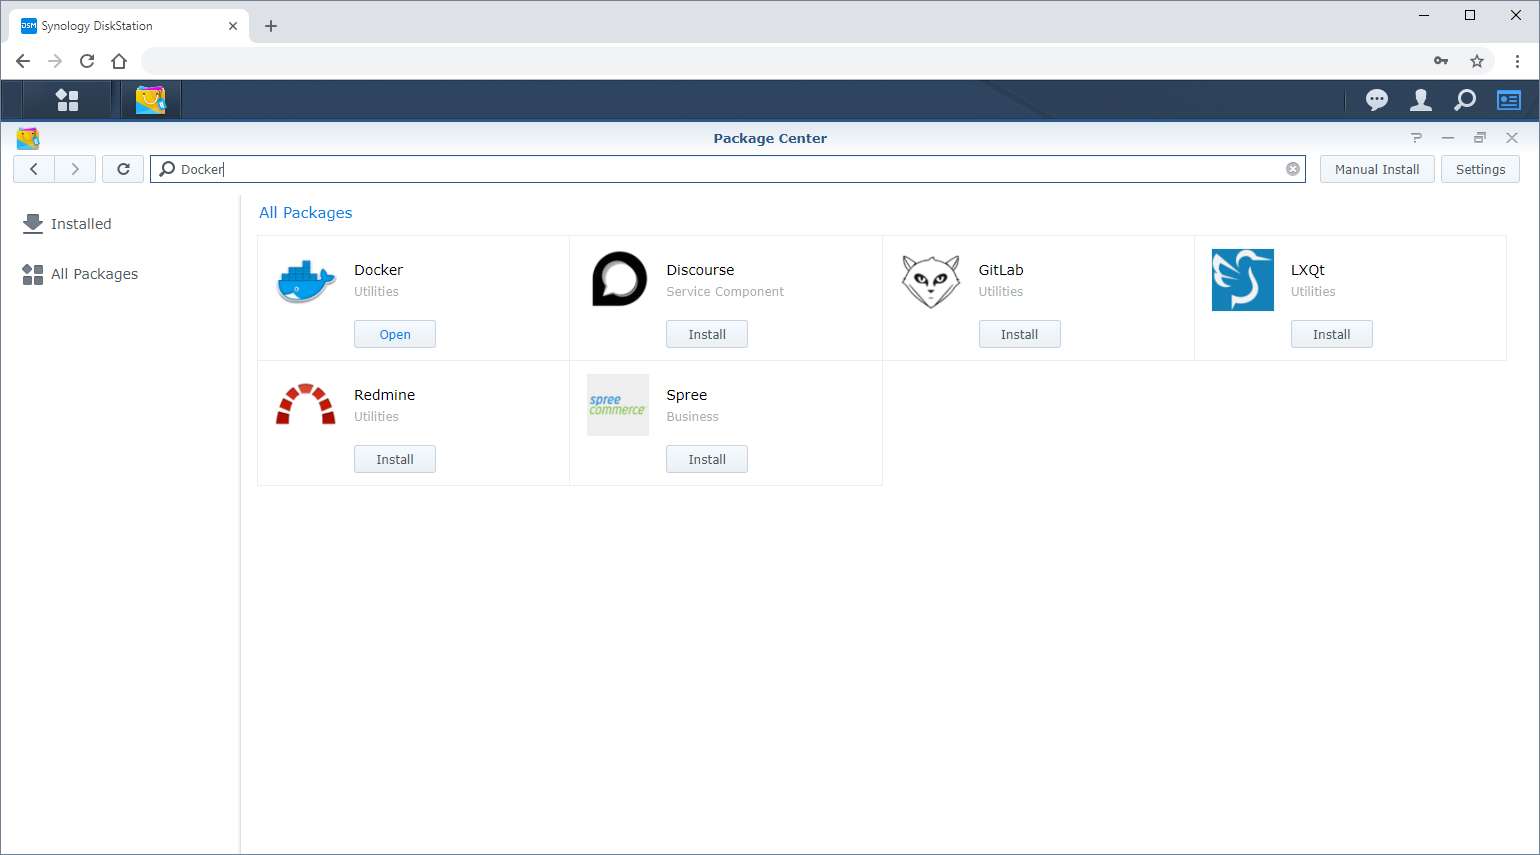1540x855 pixels.
Task: Click the Spree commerce thumbnail
Action: point(618,405)
